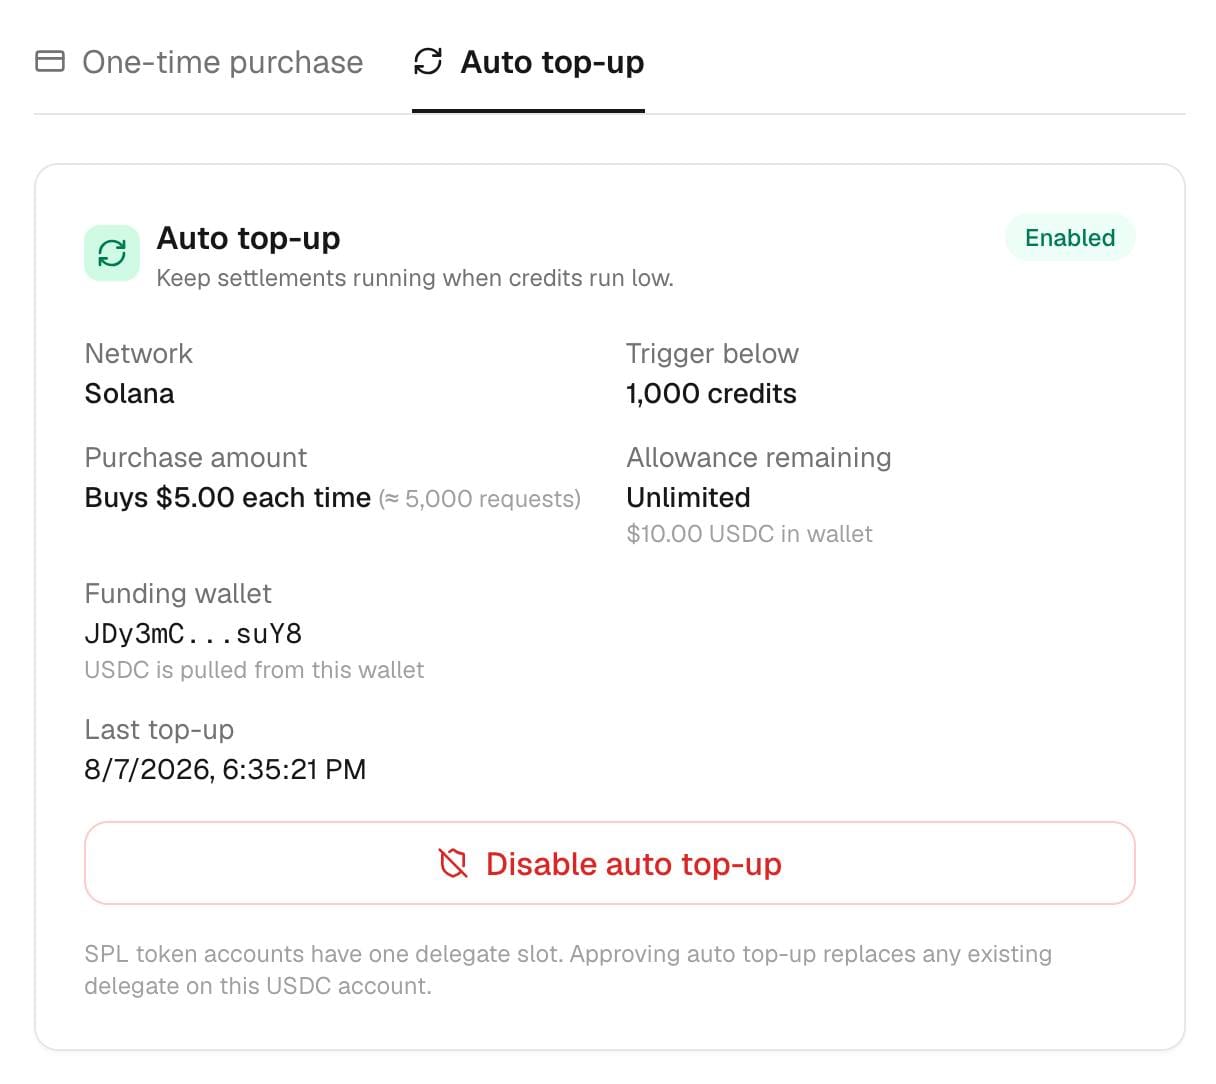Switch to the One-time purchase tab

click(x=199, y=62)
